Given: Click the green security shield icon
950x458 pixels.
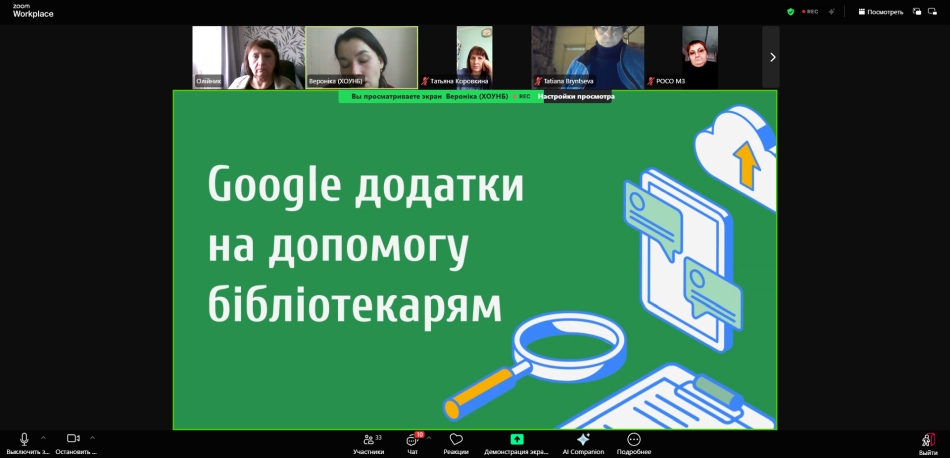Looking at the screenshot, I should click(x=790, y=12).
